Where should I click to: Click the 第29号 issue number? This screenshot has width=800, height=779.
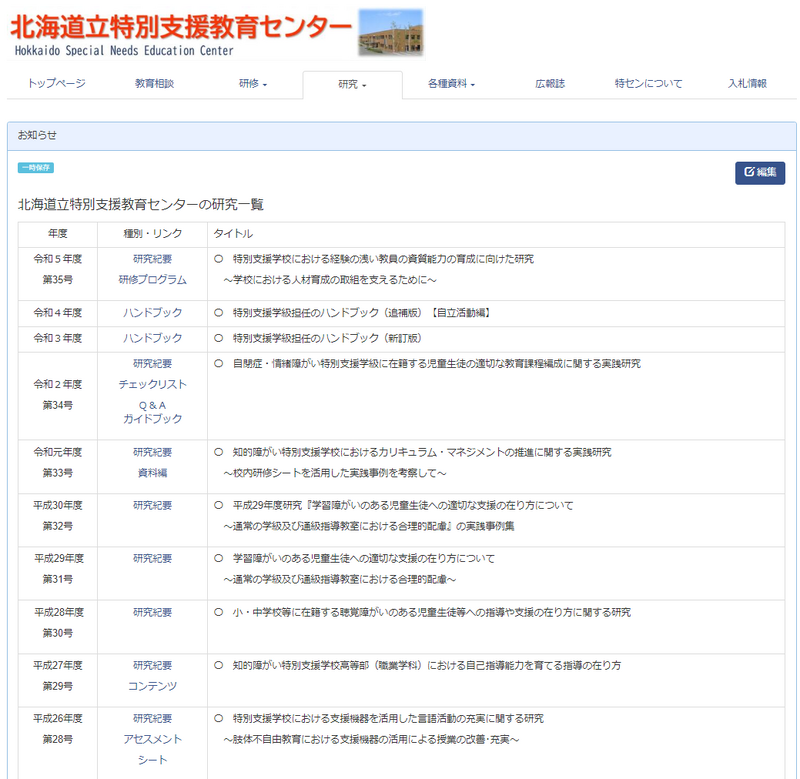point(58,686)
